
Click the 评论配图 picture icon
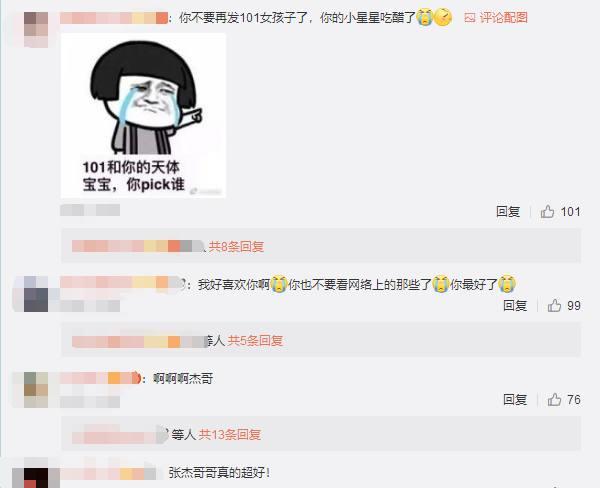(470, 18)
